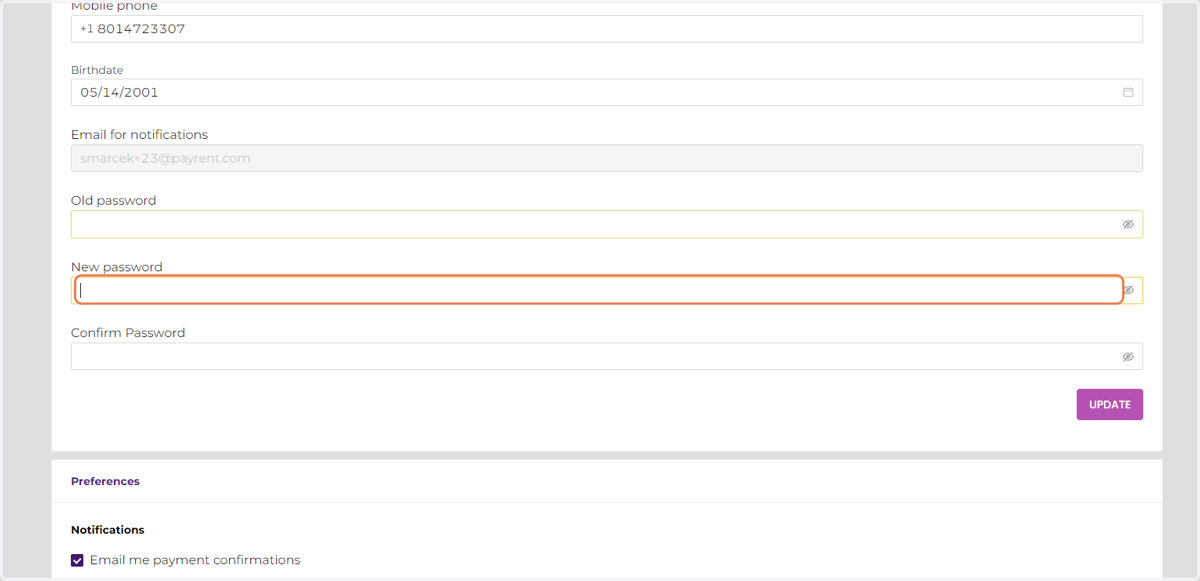This screenshot has height=581, width=1200.
Task: Click the "Confirm Password" field label
Action: tap(128, 333)
